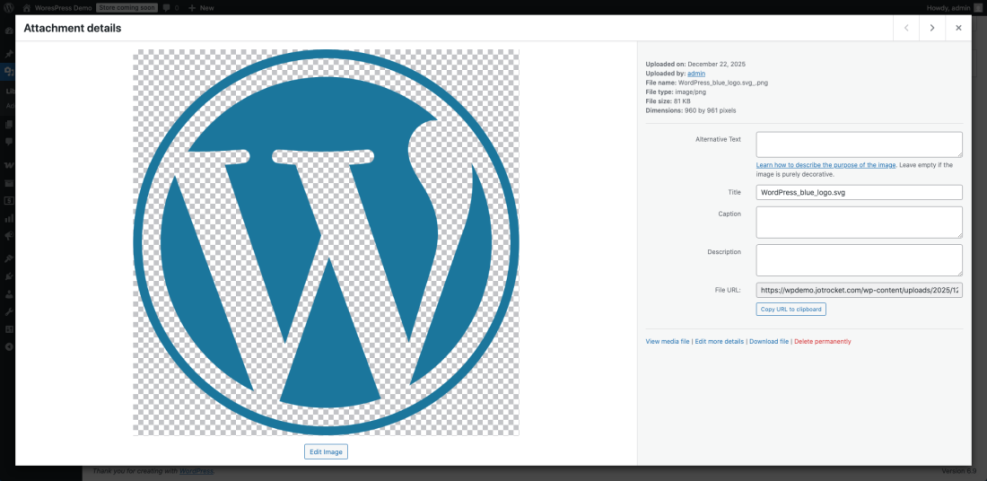Open the Plugins icon in sidebar
Screen dimensions: 987x481
pos(8,276)
